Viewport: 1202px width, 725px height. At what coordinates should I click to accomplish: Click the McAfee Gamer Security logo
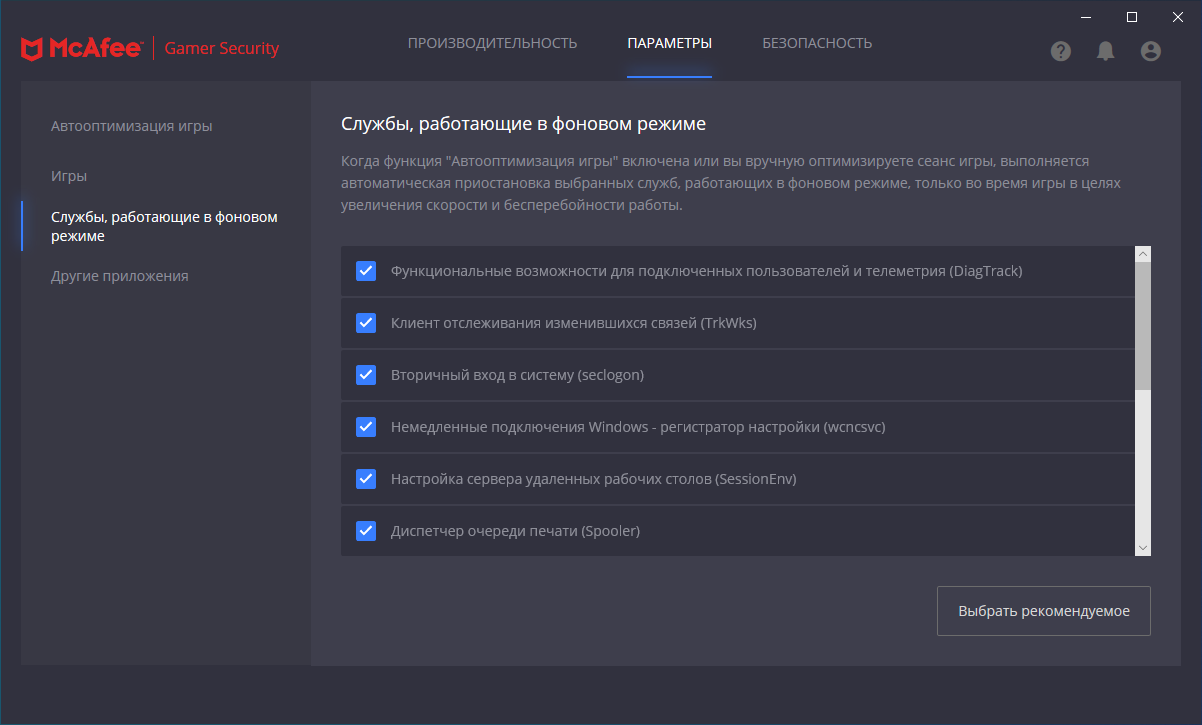click(x=150, y=48)
